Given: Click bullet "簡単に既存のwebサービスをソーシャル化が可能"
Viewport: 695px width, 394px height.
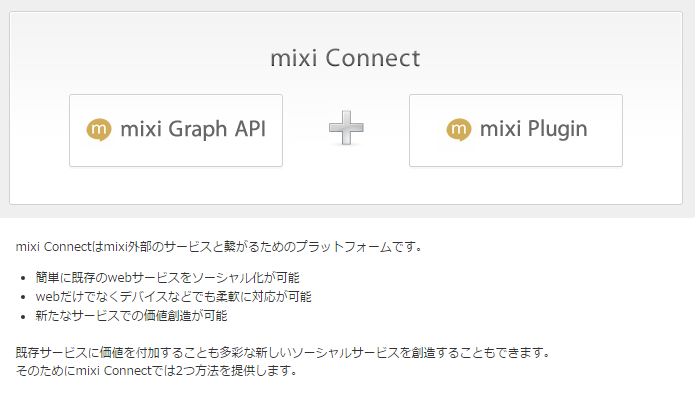Looking at the screenshot, I should (x=168, y=278).
